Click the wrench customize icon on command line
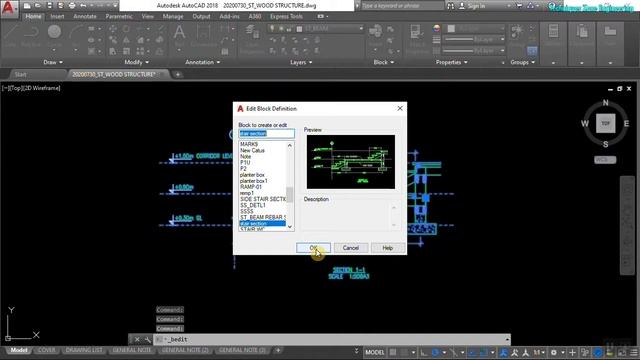This screenshot has width=640, height=360. pos(147,340)
